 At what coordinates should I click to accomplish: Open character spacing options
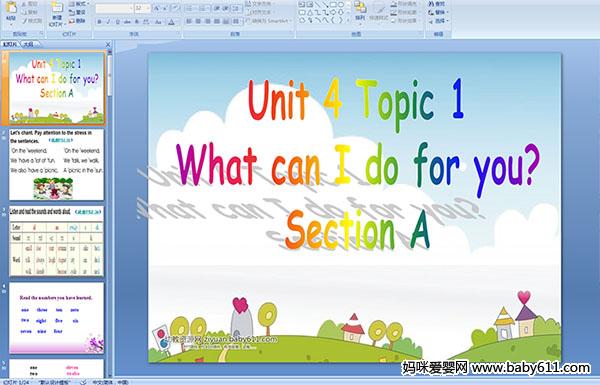[x=146, y=22]
